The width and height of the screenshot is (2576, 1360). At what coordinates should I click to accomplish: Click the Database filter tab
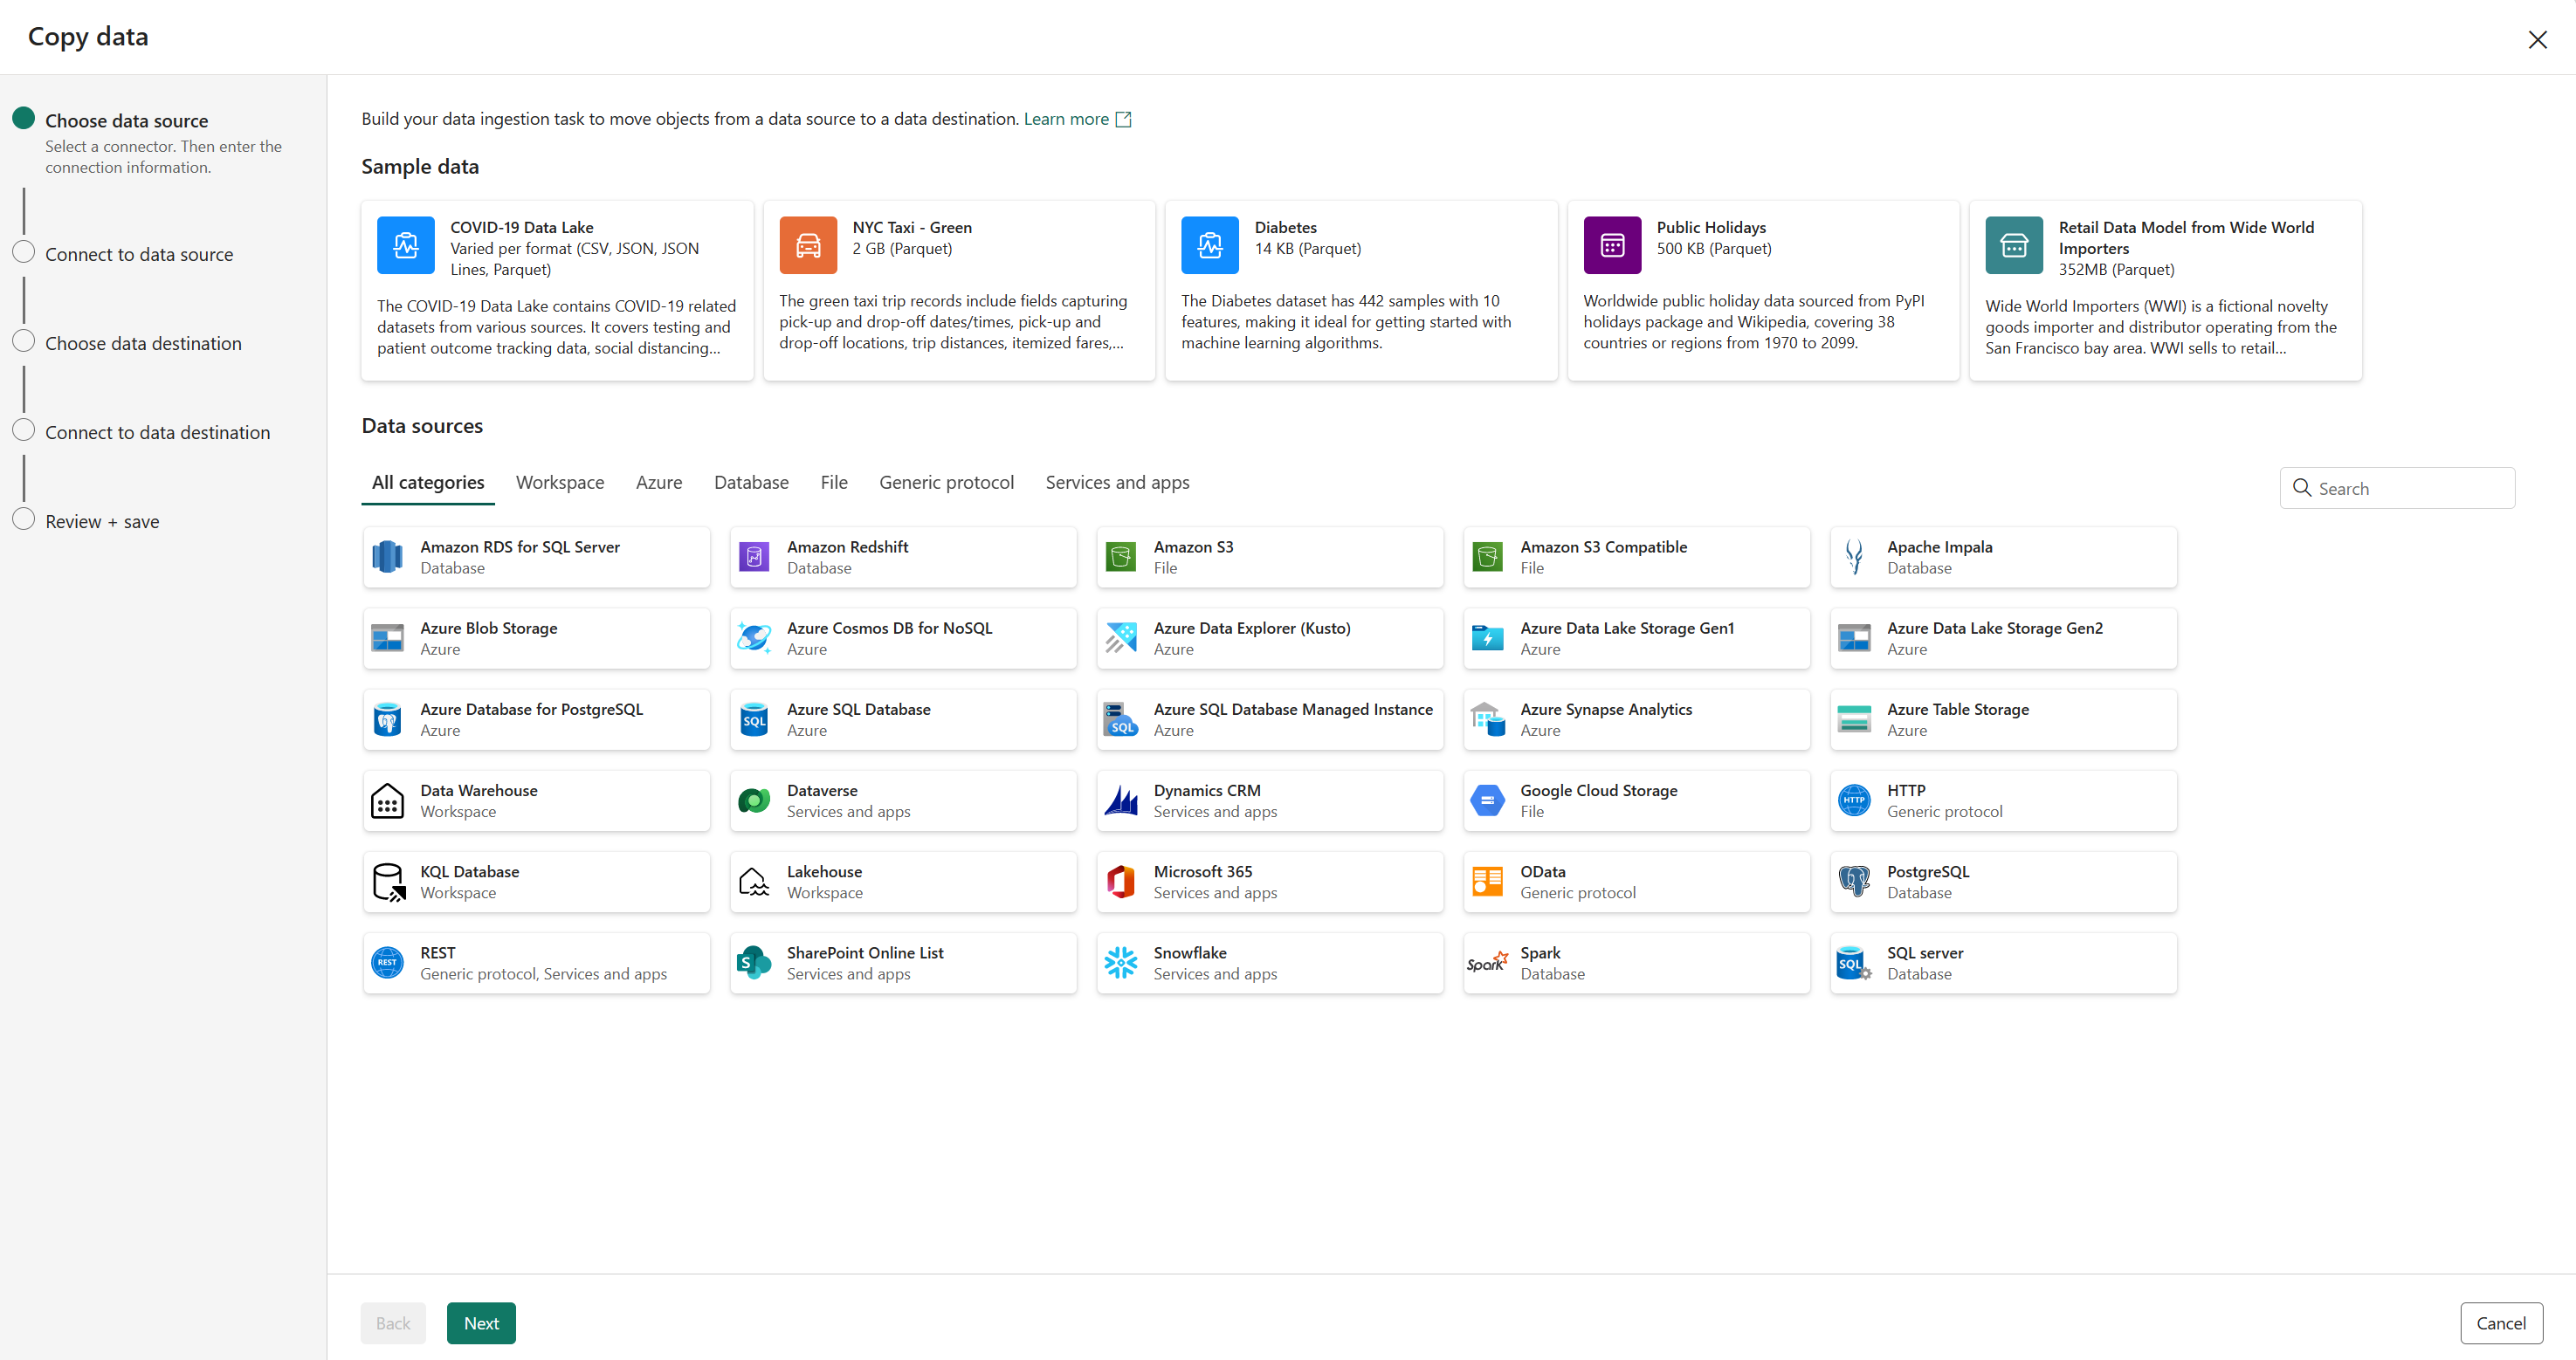pos(751,482)
